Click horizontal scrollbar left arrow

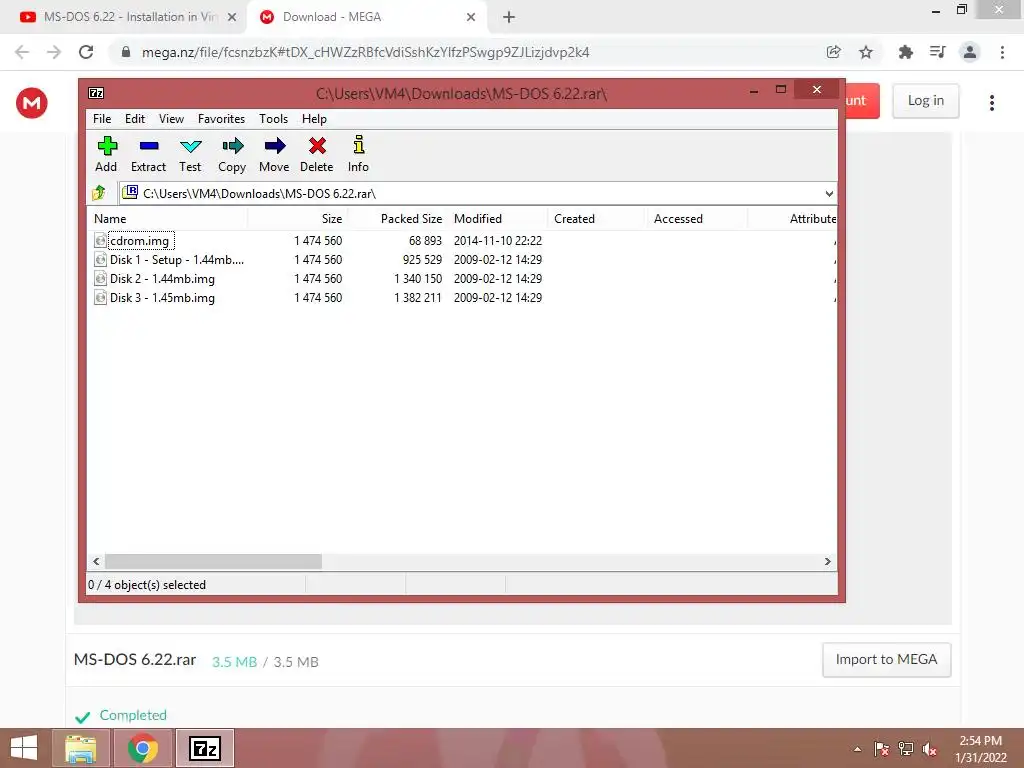[x=96, y=562]
